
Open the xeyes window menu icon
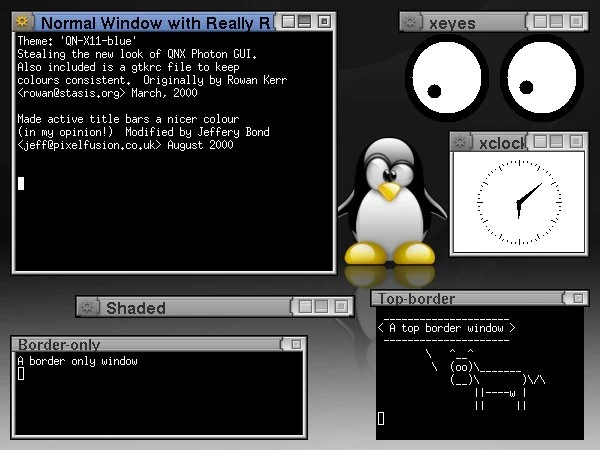(x=410, y=22)
